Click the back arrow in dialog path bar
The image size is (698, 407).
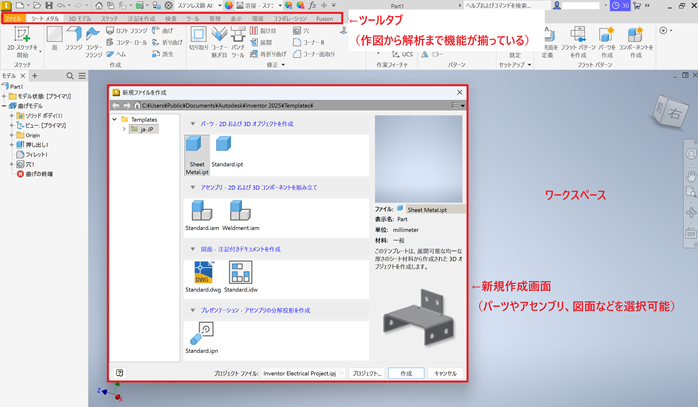pyautogui.click(x=116, y=106)
